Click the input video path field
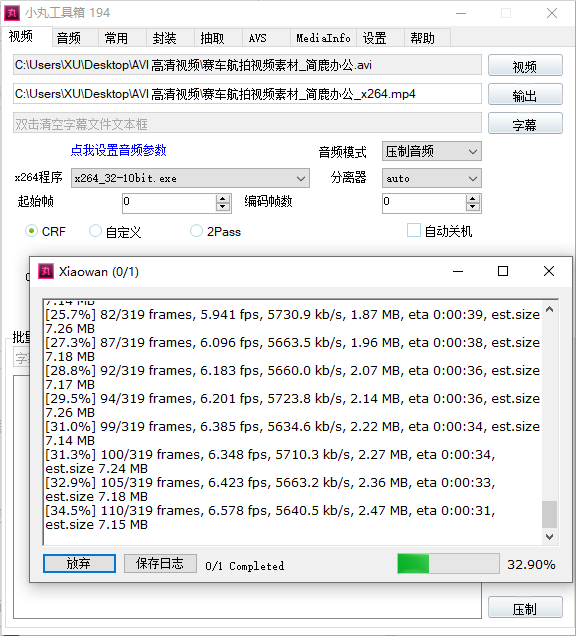576x636 pixels. point(247,65)
